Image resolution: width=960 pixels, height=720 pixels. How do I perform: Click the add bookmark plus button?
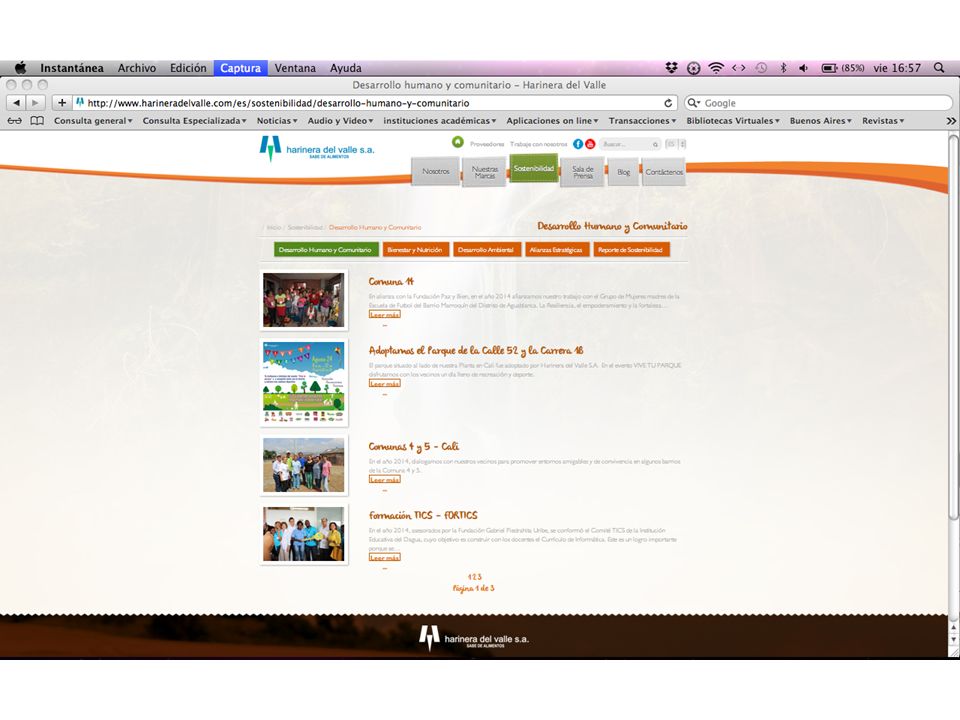tap(62, 103)
